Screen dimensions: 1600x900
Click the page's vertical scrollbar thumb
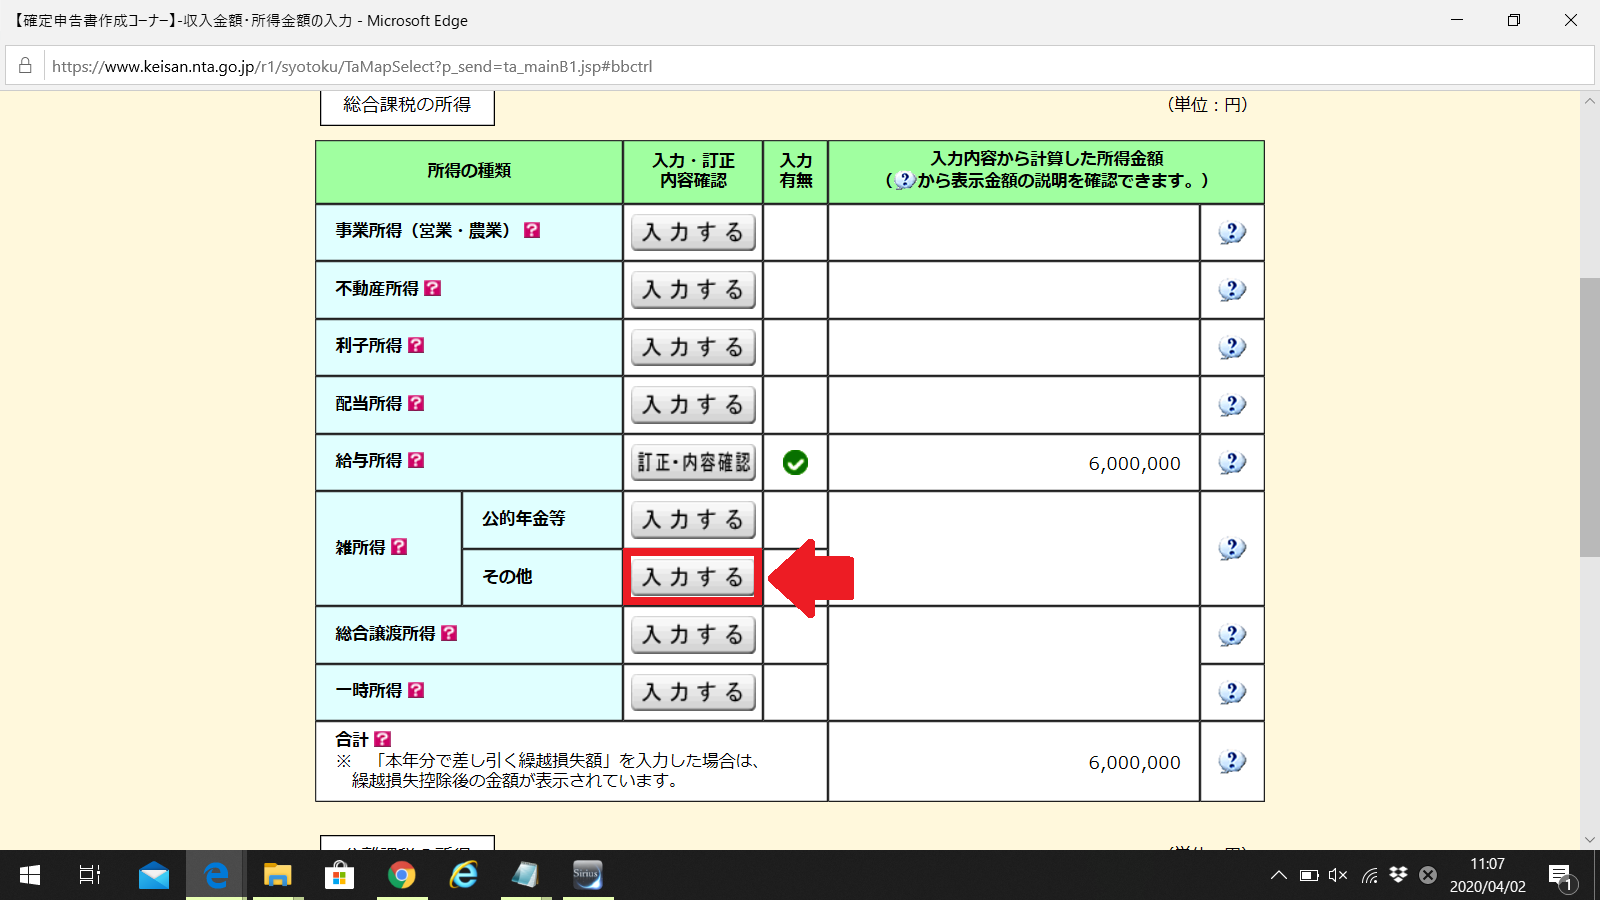[1589, 417]
